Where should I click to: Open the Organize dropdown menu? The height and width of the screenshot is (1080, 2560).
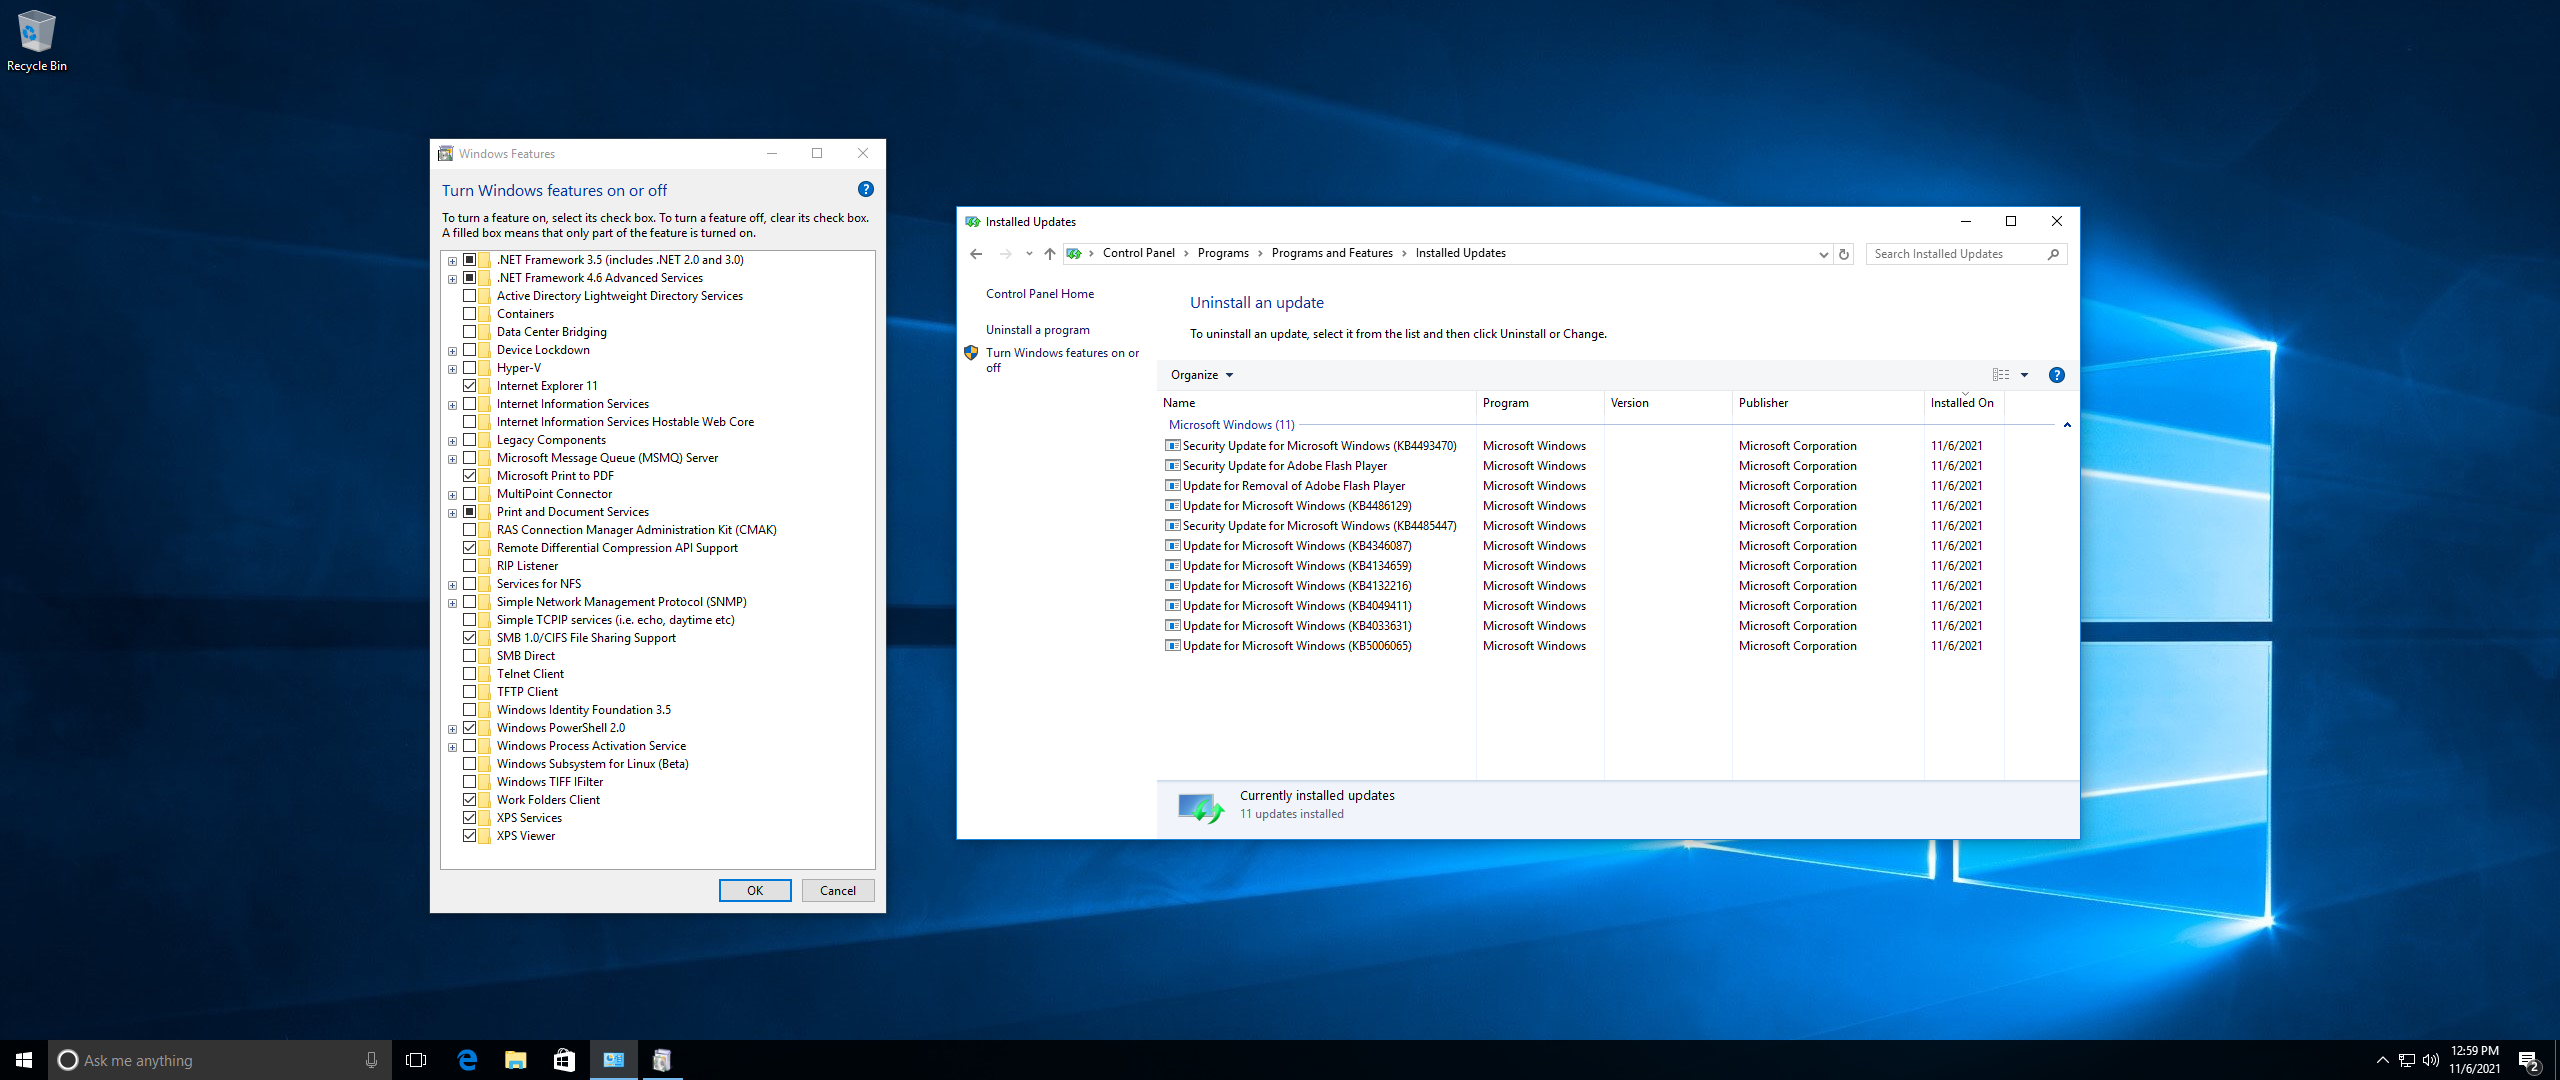tap(1202, 375)
